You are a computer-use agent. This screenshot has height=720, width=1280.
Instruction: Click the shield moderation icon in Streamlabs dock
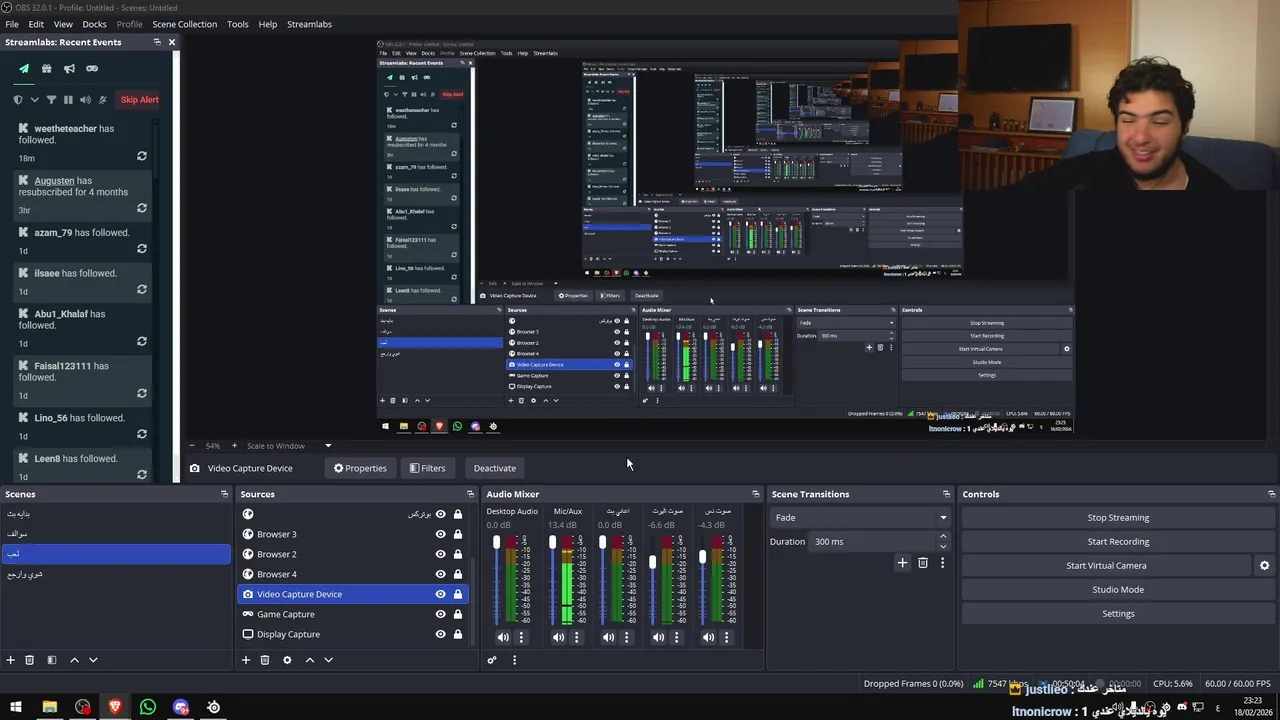click(x=18, y=100)
